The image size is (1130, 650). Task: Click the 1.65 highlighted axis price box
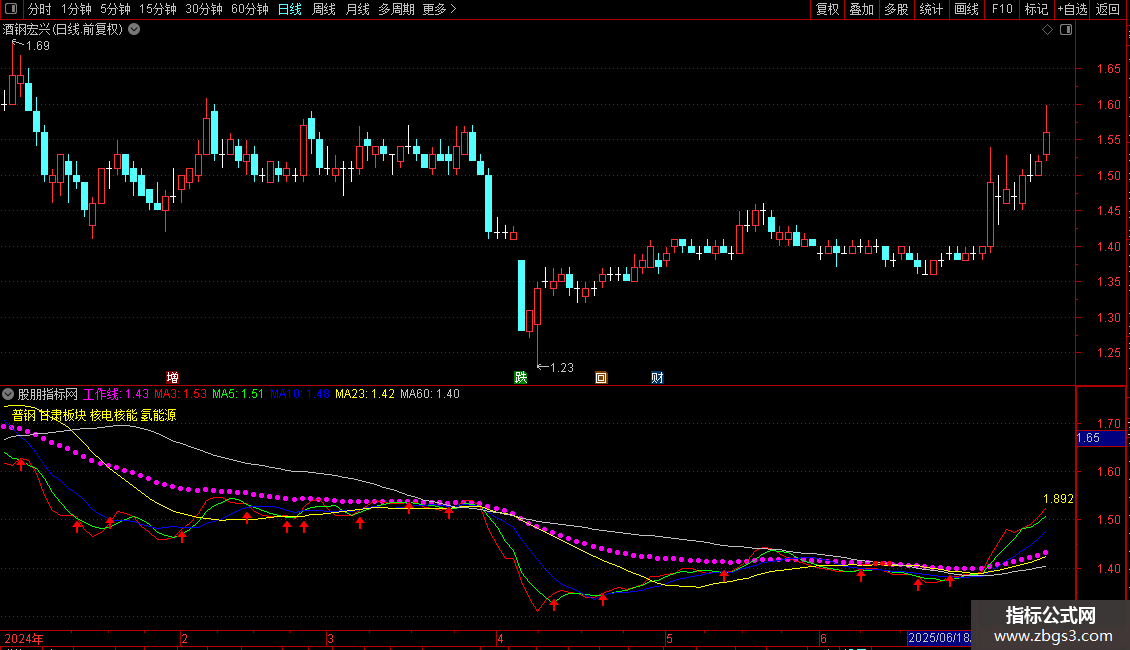click(1100, 438)
